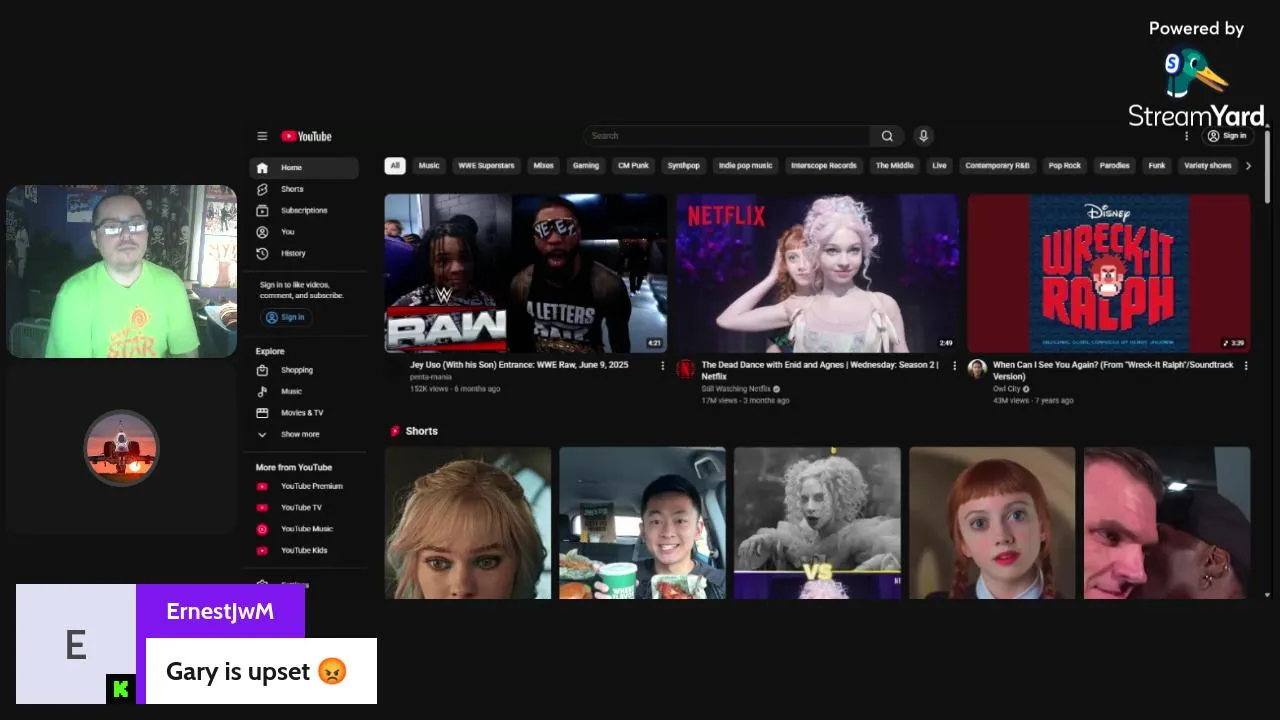The height and width of the screenshot is (720, 1280).
Task: Play the Netflix Wednesday video thumbnail
Action: click(x=817, y=273)
